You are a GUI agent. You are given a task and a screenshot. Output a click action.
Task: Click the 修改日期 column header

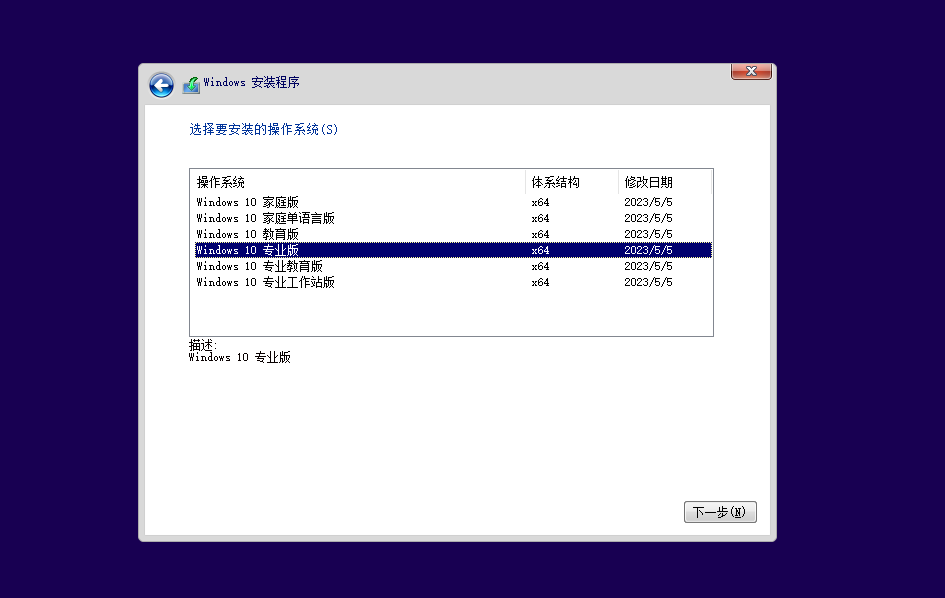[x=665, y=182]
